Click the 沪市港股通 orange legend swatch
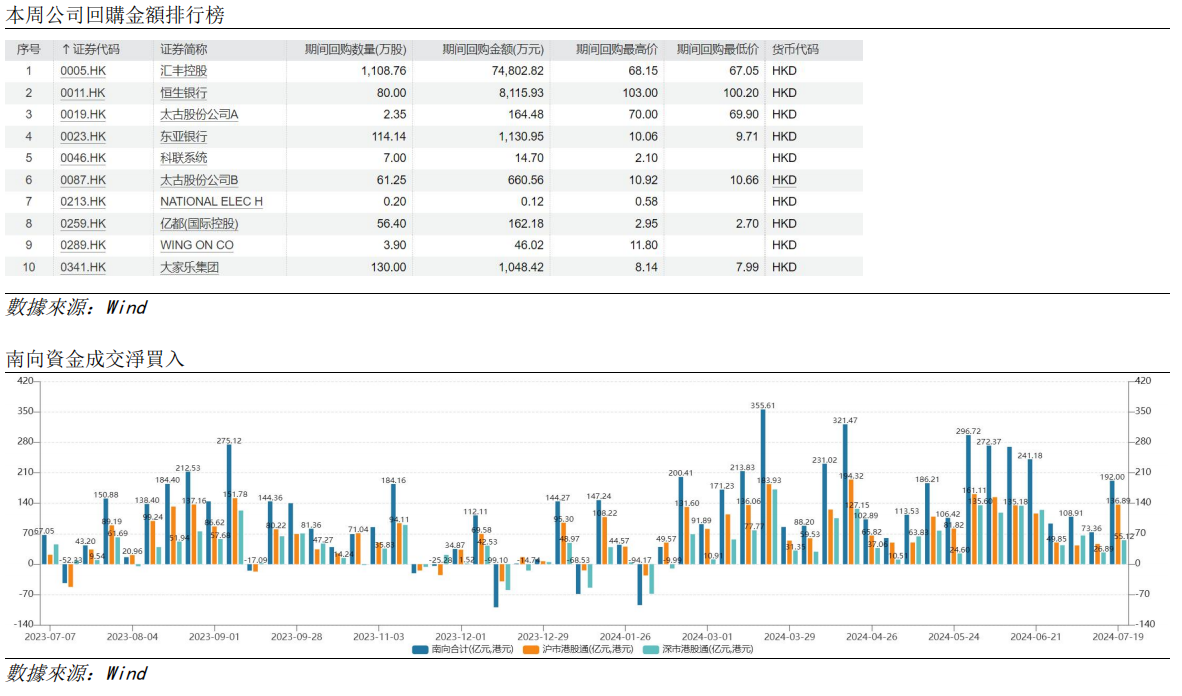 click(x=531, y=649)
